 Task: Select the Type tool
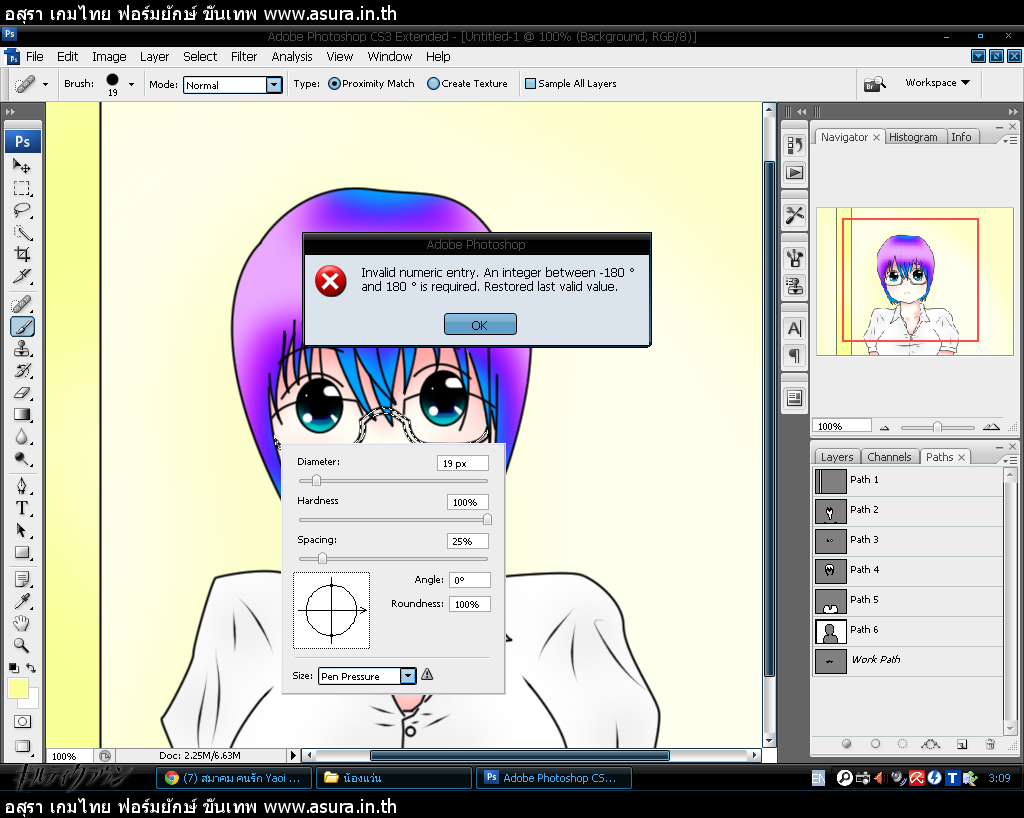click(22, 508)
